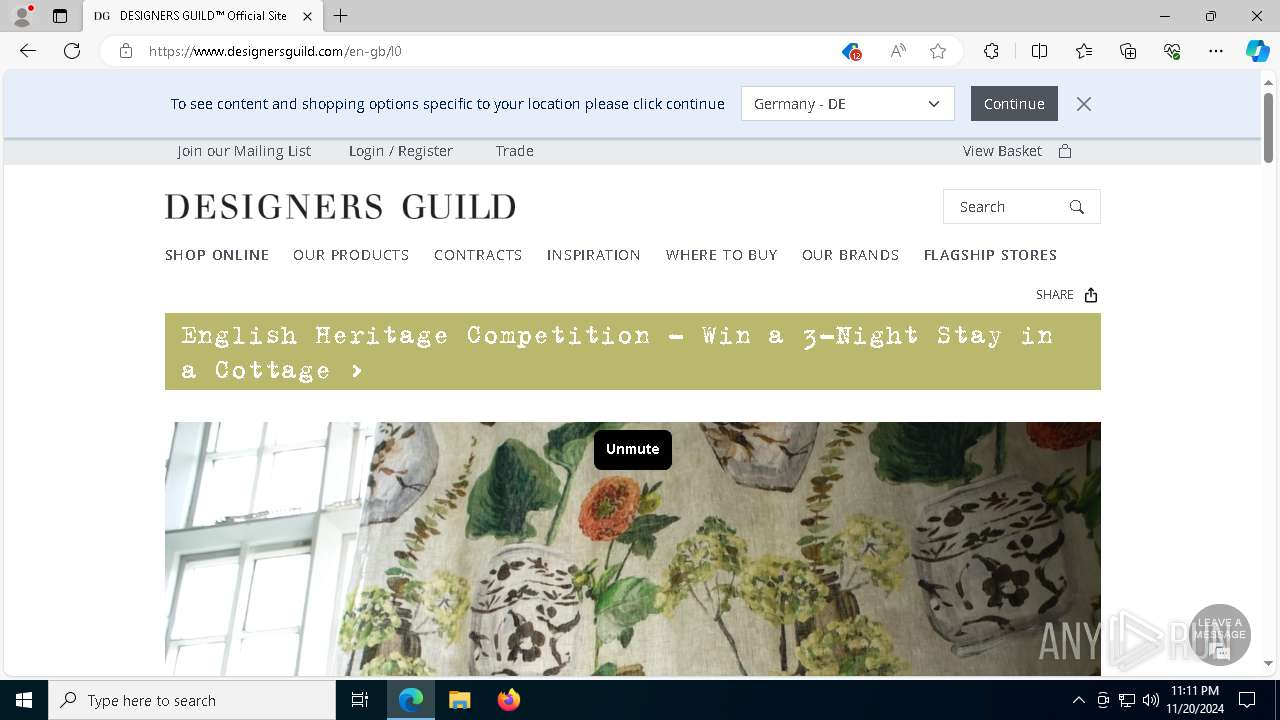Click the search magnifier icon
1280x720 pixels.
click(x=1077, y=207)
